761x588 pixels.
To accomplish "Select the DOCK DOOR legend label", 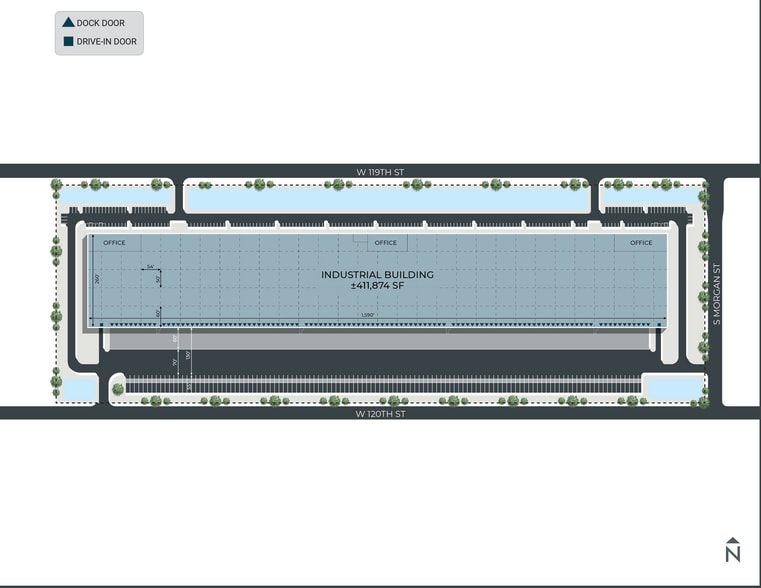I will tap(100, 22).
